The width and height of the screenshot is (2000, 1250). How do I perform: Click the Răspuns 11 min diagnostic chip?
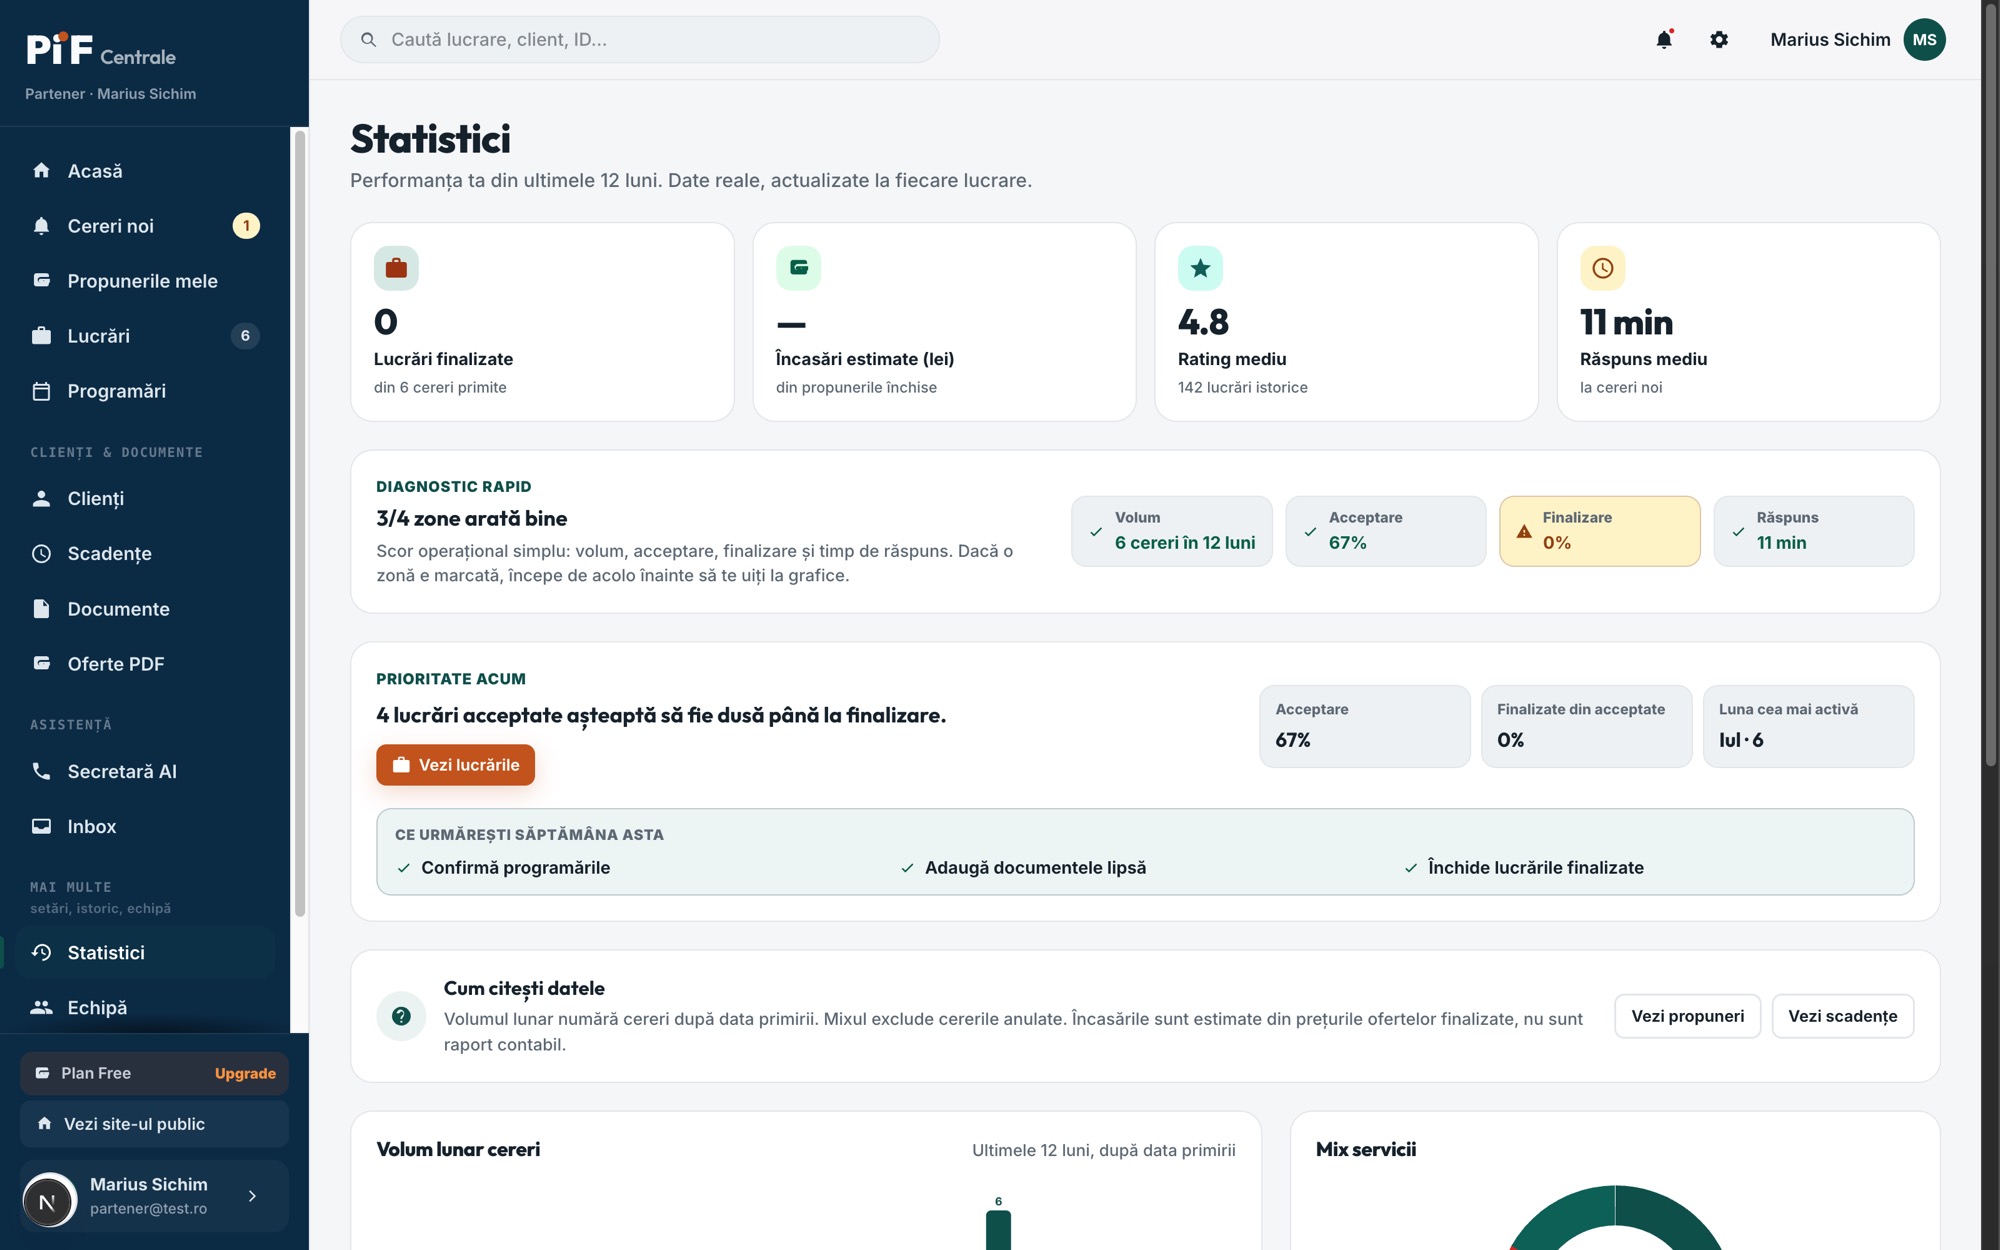click(x=1814, y=531)
